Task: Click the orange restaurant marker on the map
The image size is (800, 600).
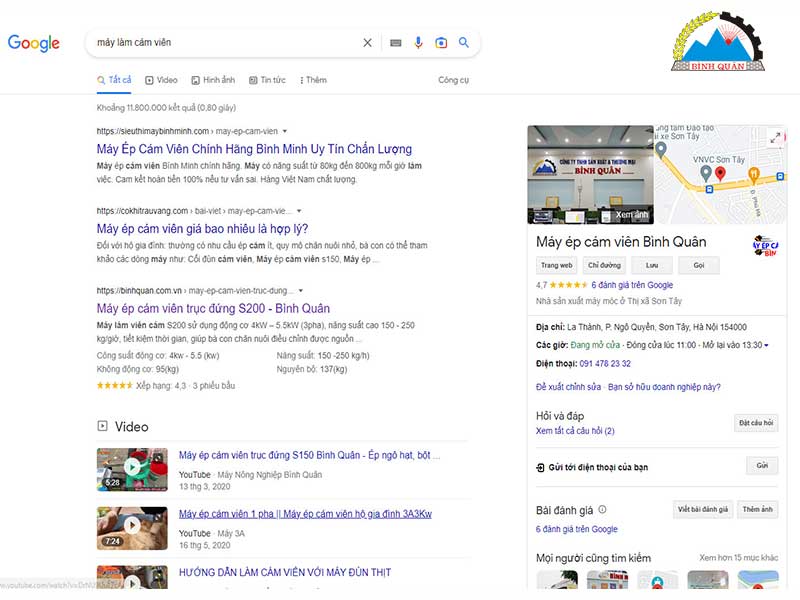Action: click(x=753, y=175)
